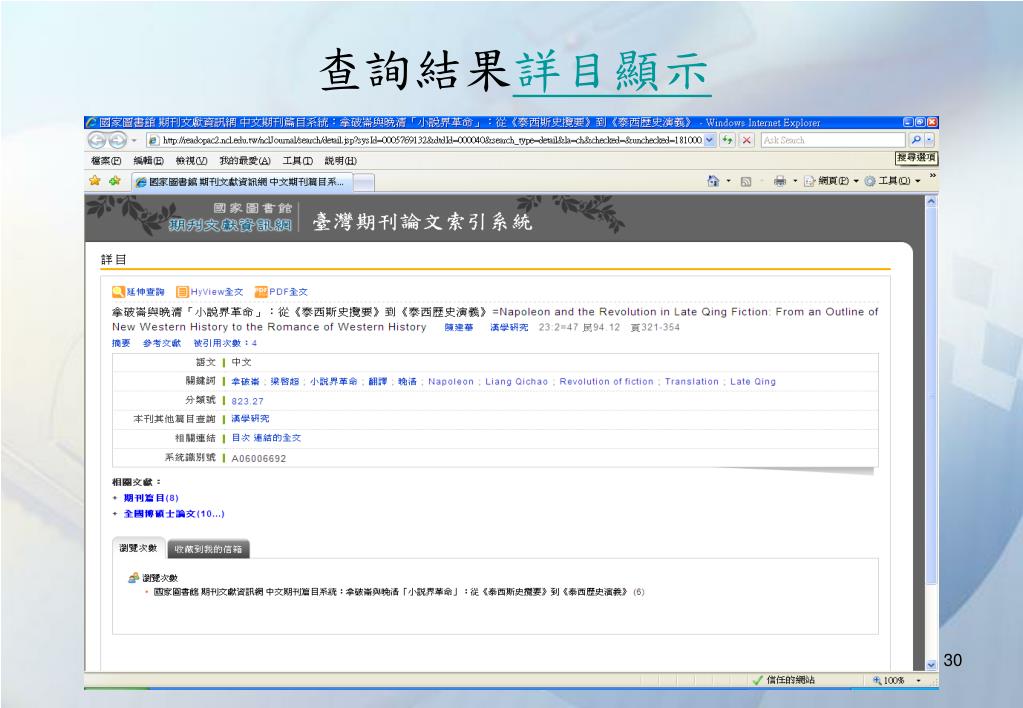Switch to the 收藏到我的信箱 tab
This screenshot has height=708, width=1023.
208,549
